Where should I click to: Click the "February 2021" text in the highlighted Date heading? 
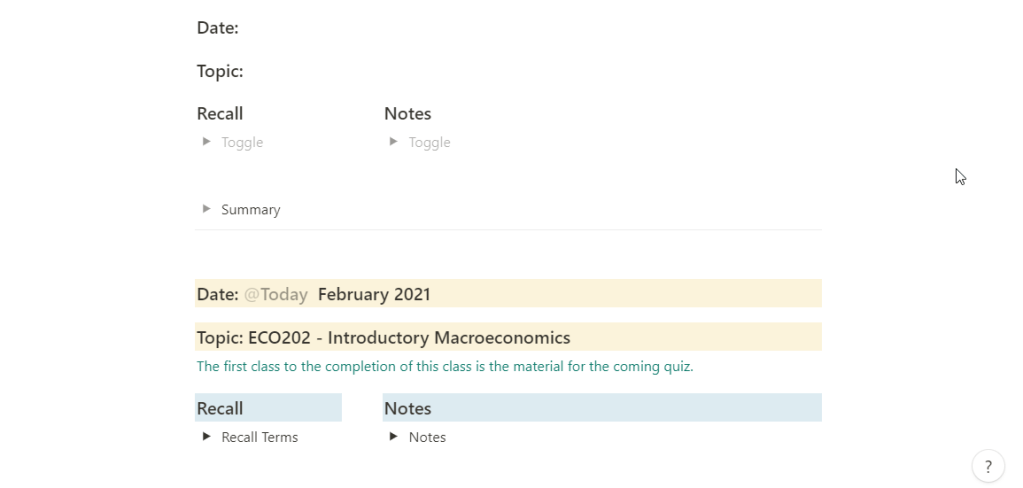click(374, 294)
